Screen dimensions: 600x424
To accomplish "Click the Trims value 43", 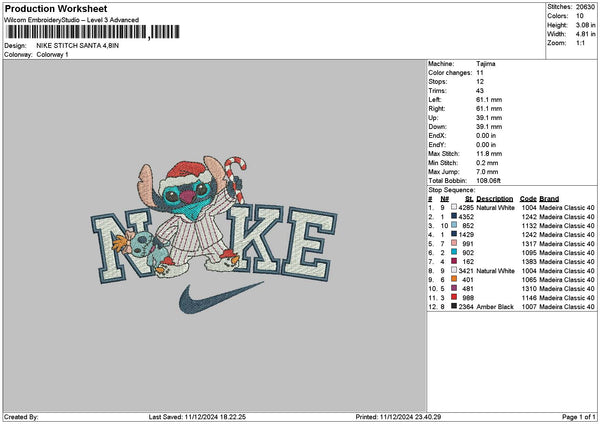I will click(480, 91).
